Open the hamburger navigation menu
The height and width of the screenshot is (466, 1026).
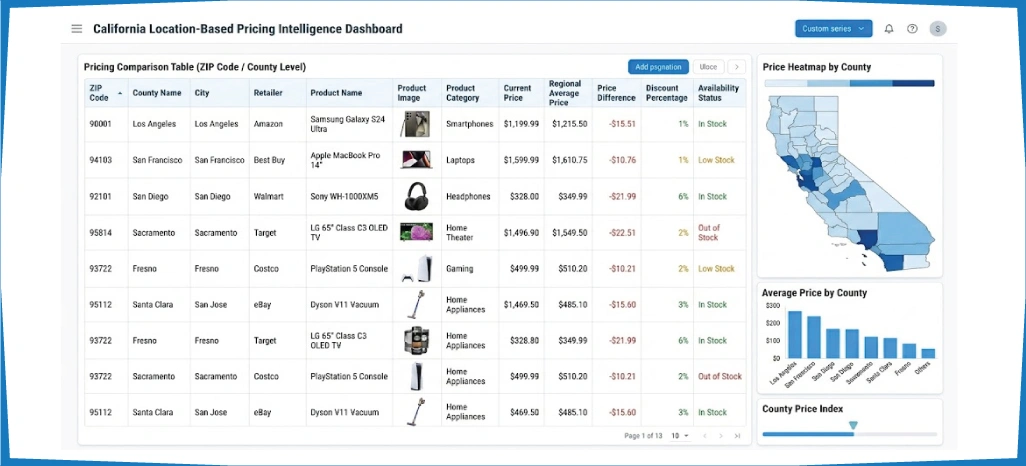pyautogui.click(x=77, y=29)
